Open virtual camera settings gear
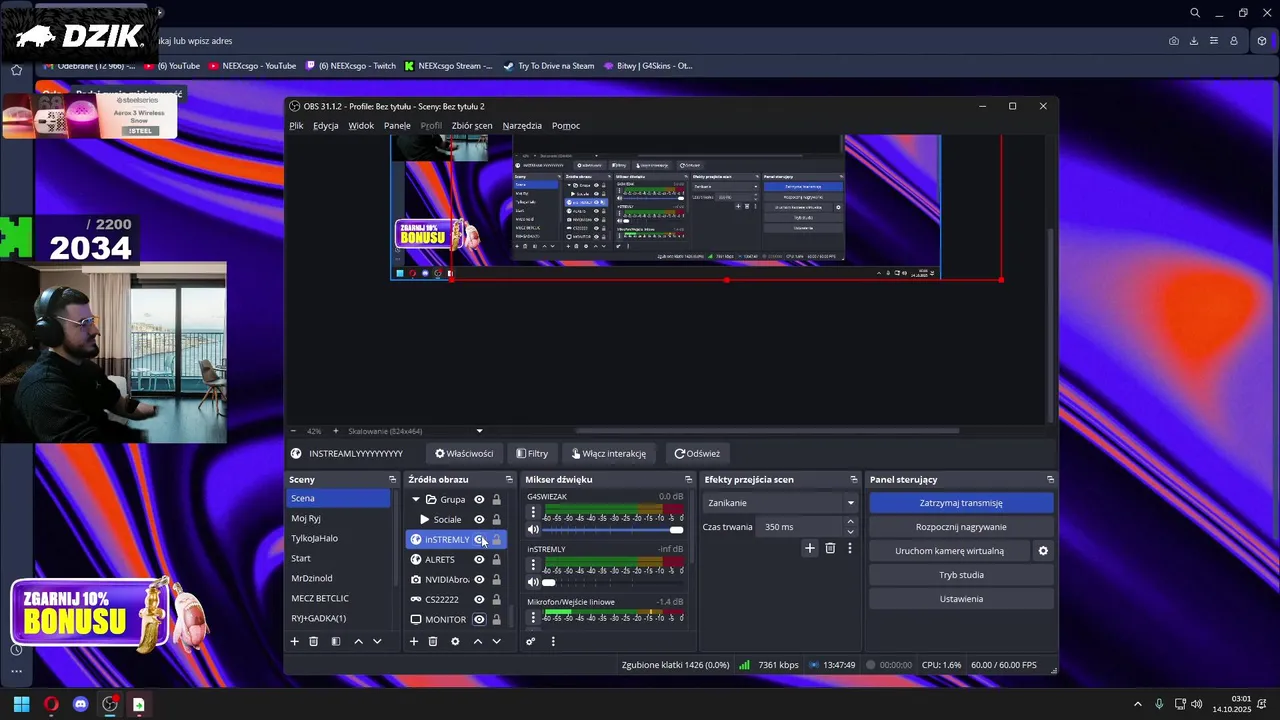This screenshot has height=720, width=1280. [1043, 551]
